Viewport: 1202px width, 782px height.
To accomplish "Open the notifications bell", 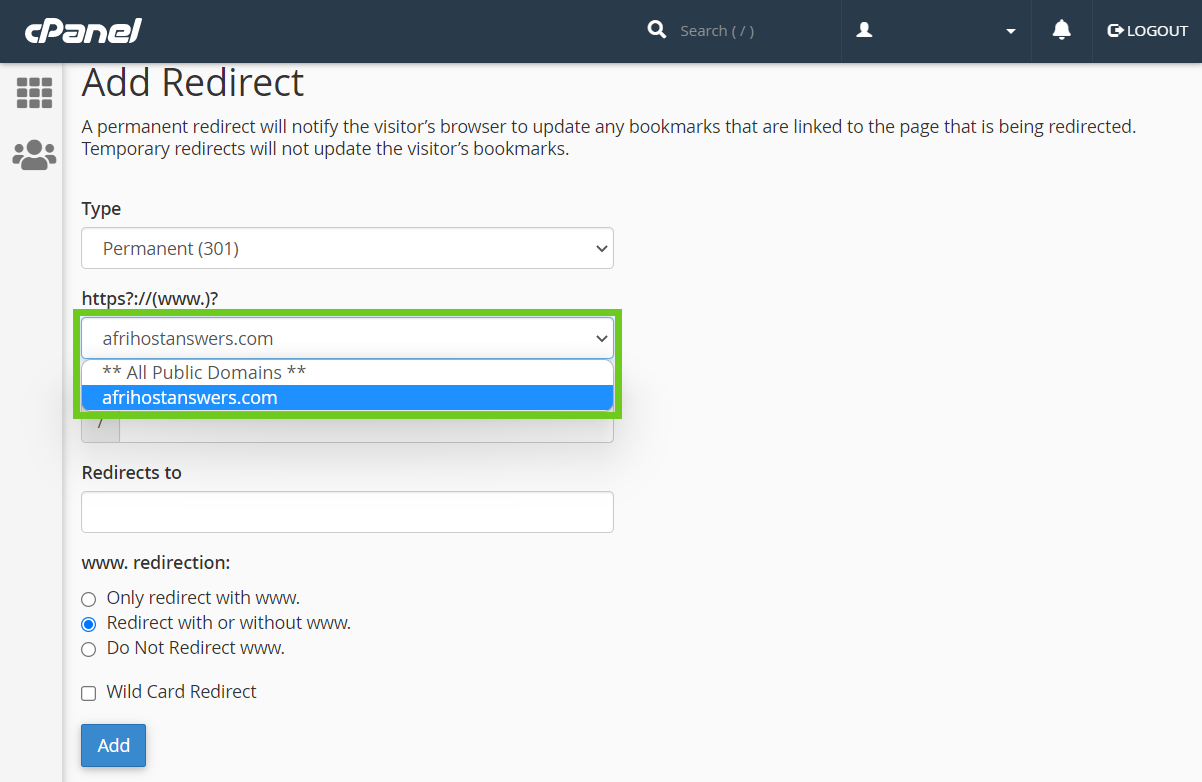I will pos(1062,31).
